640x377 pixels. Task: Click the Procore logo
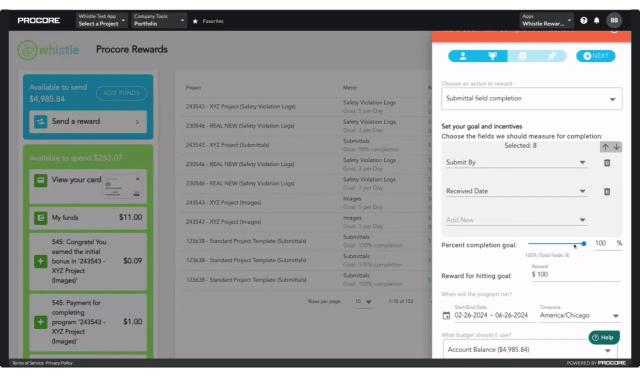click(39, 20)
